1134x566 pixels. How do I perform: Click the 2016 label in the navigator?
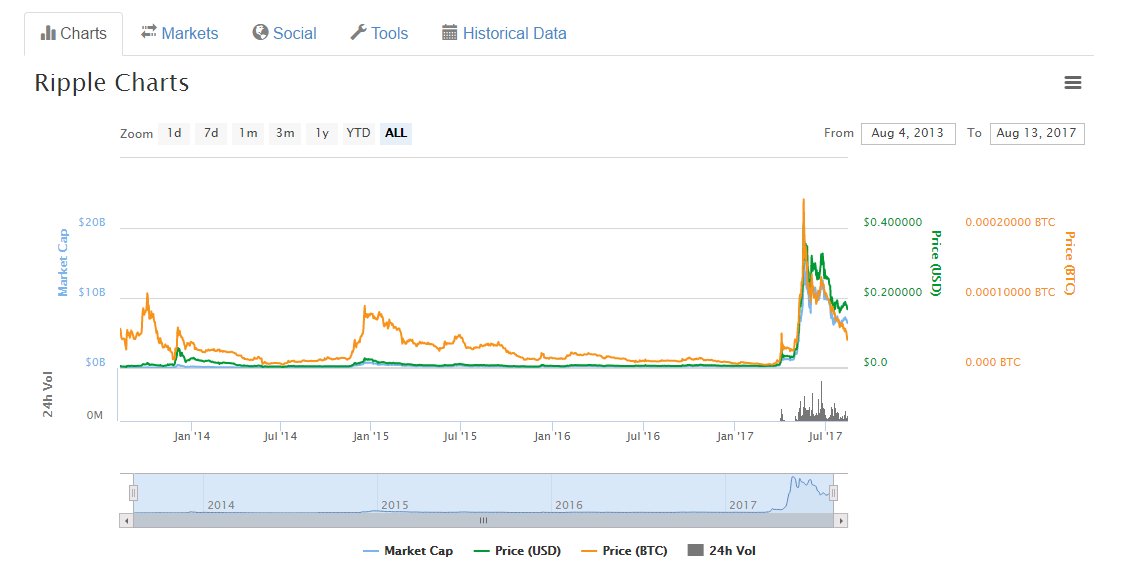[568, 505]
